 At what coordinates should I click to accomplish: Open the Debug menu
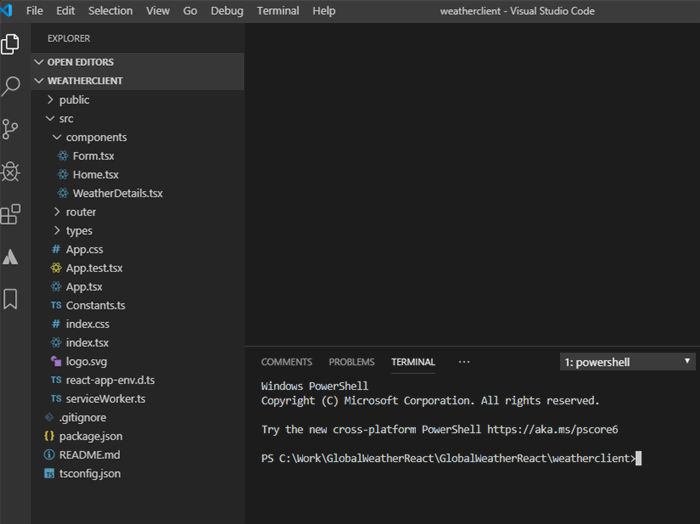pyautogui.click(x=227, y=11)
